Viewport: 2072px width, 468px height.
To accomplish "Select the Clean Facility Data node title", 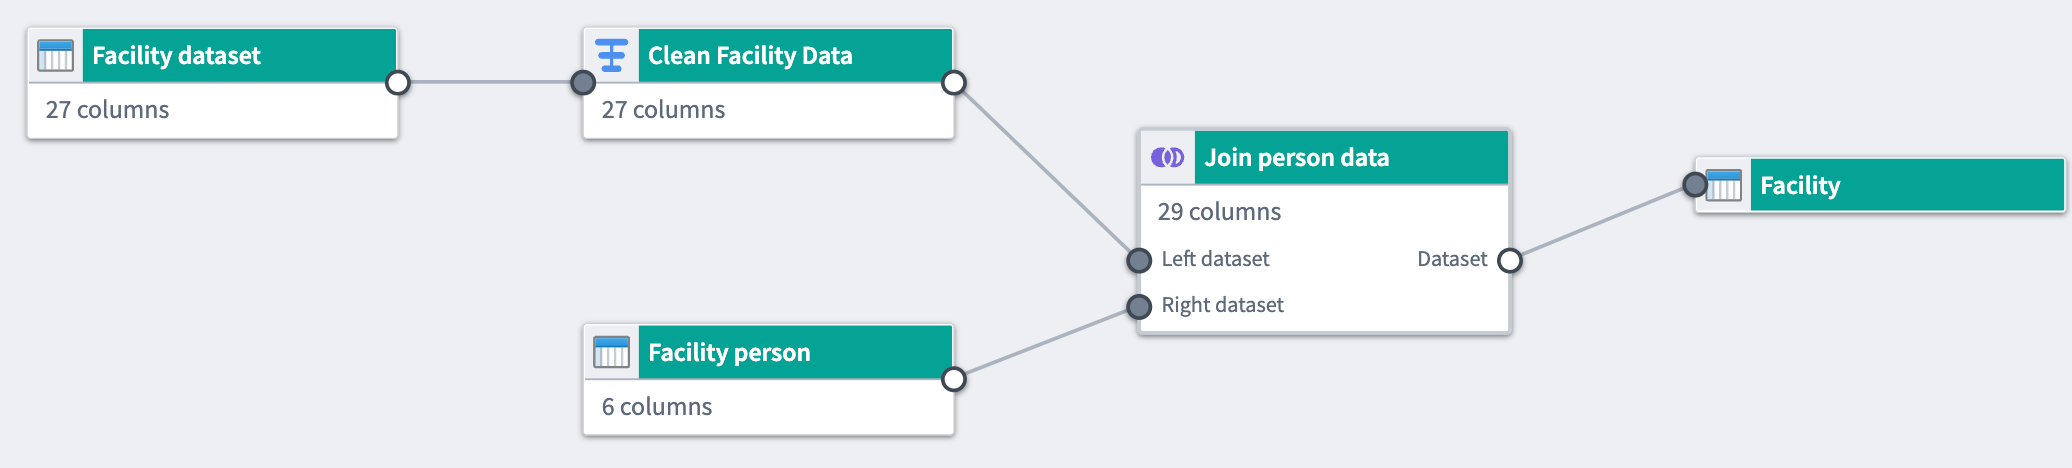I will pos(750,55).
